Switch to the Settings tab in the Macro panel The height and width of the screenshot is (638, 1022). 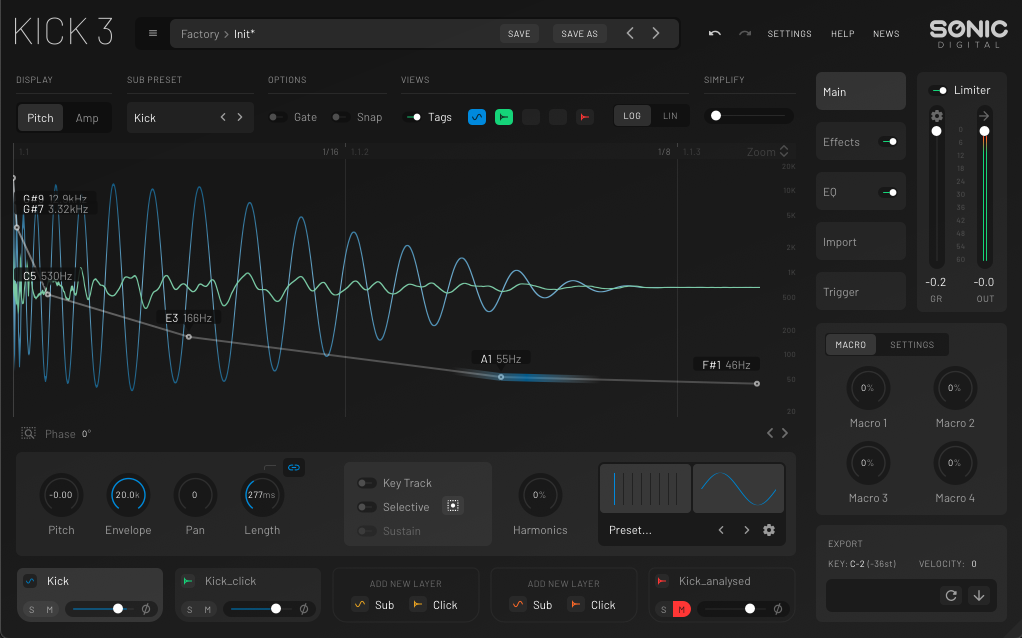click(x=912, y=344)
